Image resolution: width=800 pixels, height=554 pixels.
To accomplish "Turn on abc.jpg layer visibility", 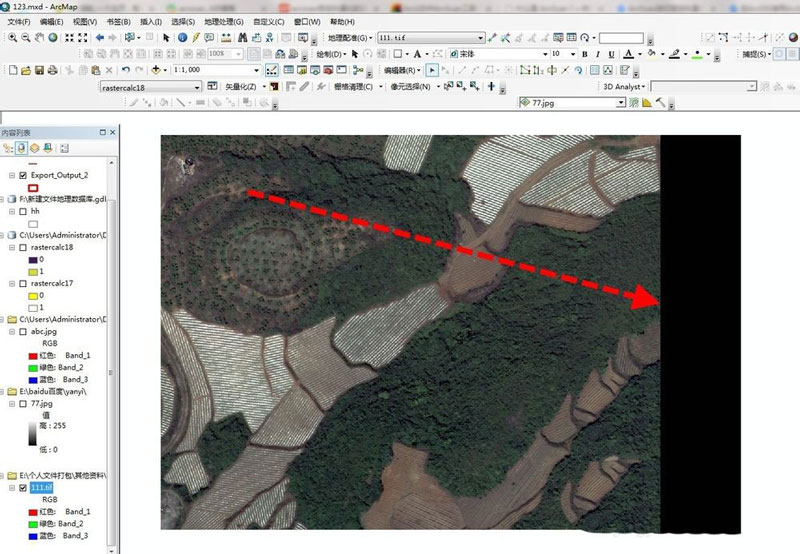I will [23, 331].
